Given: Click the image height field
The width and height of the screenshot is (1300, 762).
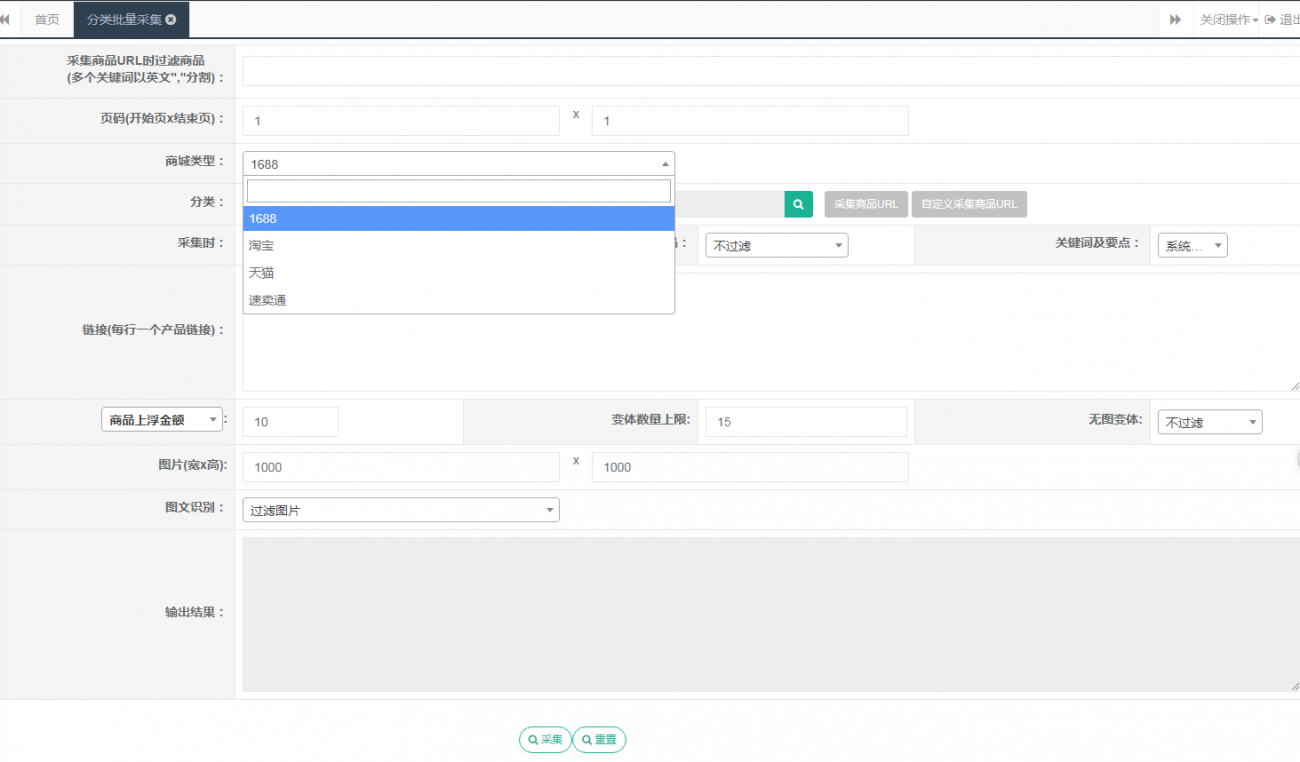Looking at the screenshot, I should click(x=750, y=467).
